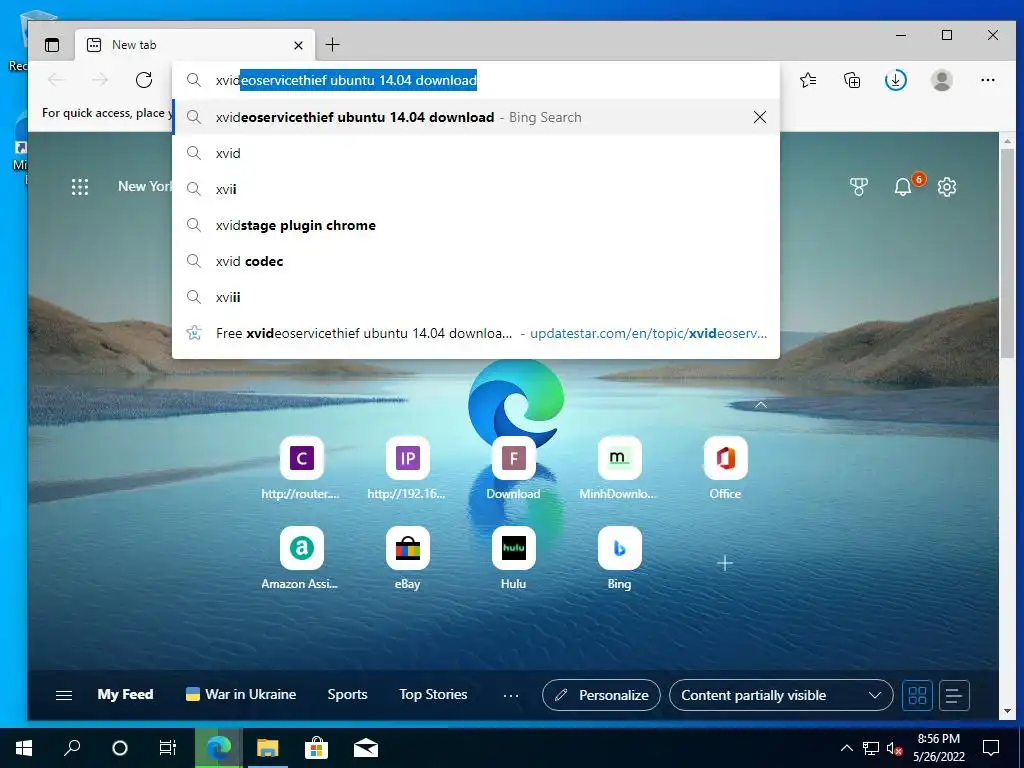The width and height of the screenshot is (1024, 768).
Task: Open the Office quick link tile
Action: [725, 468]
